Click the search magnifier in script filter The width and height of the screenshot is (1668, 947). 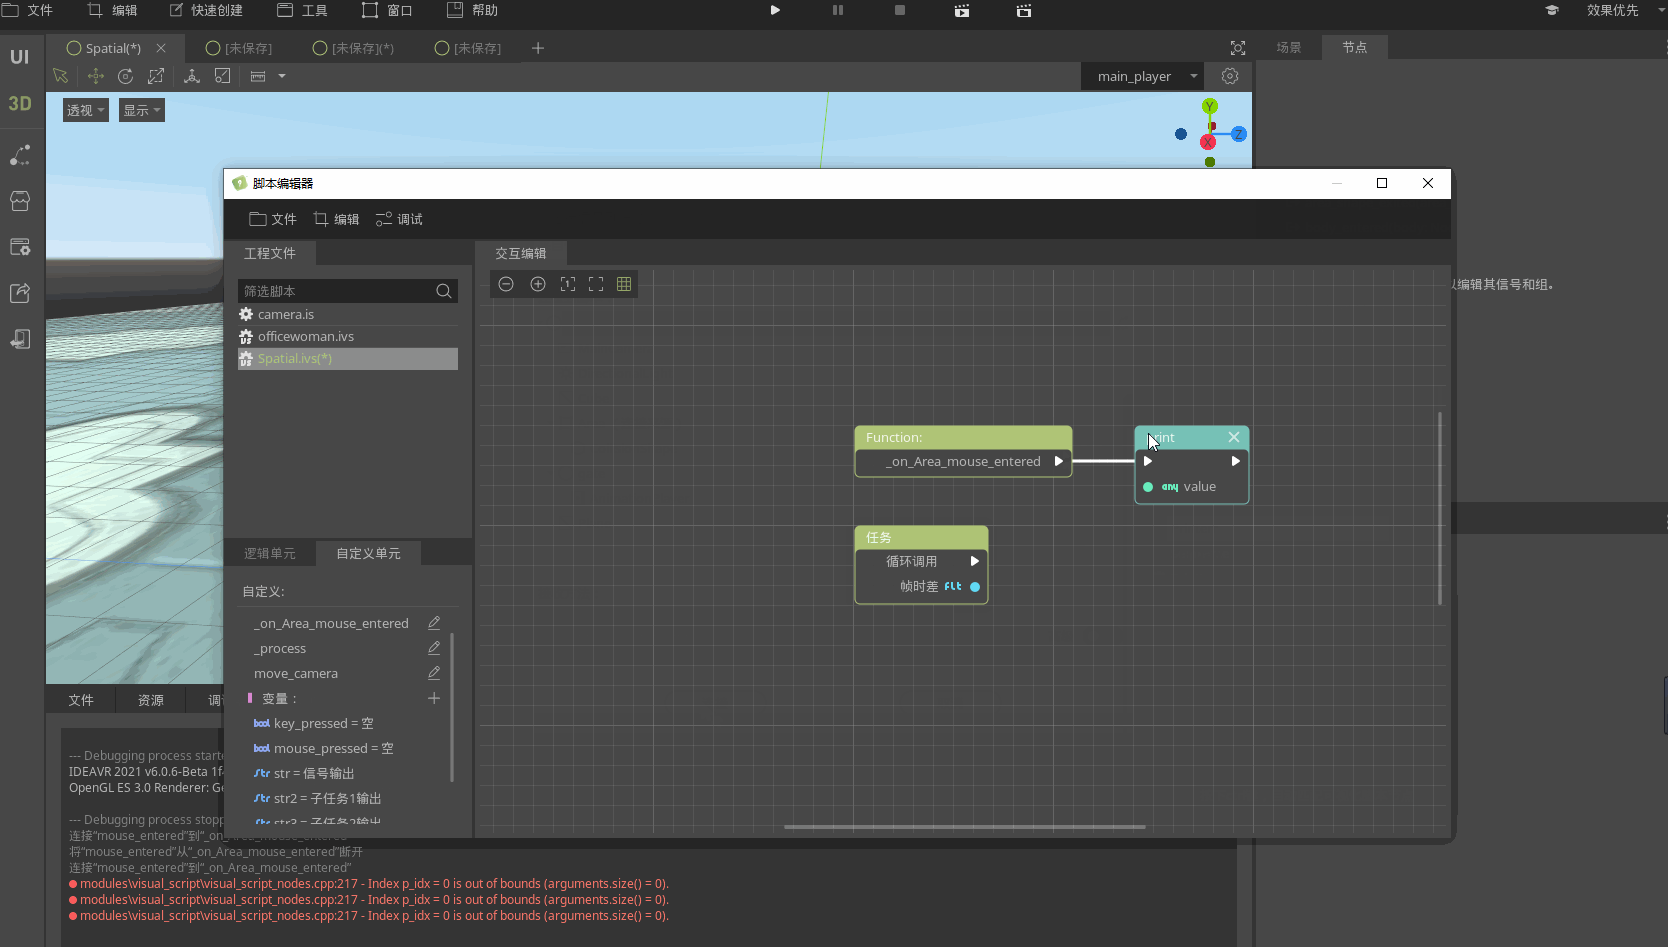click(444, 291)
